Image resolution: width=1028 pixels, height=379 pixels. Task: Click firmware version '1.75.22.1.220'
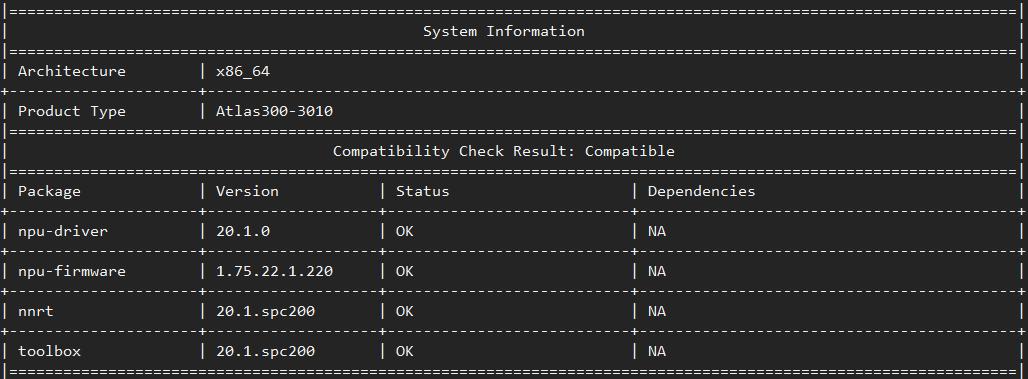[x=274, y=271]
